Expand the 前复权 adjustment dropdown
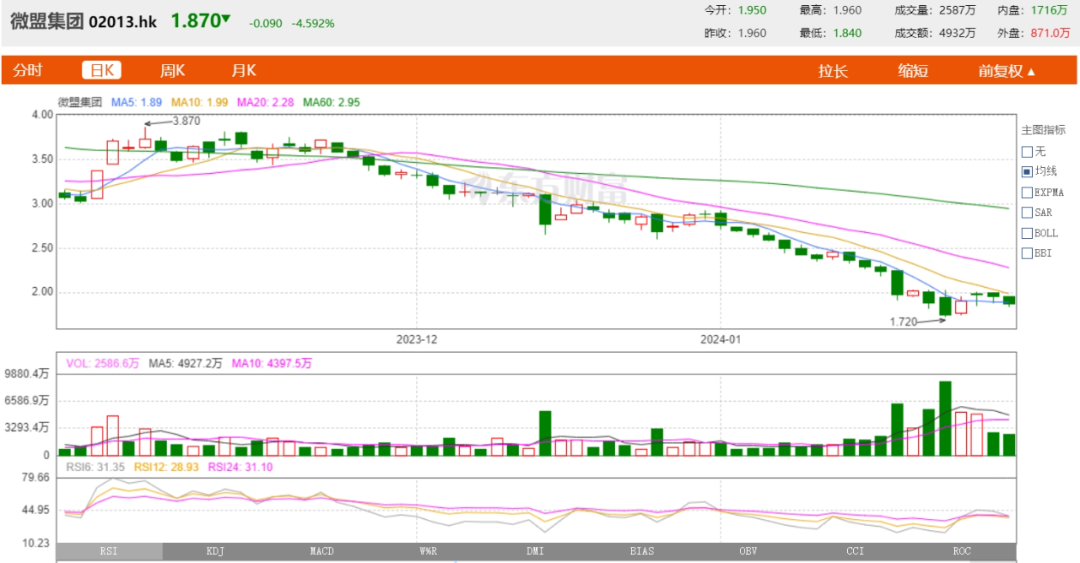 tap(1006, 70)
